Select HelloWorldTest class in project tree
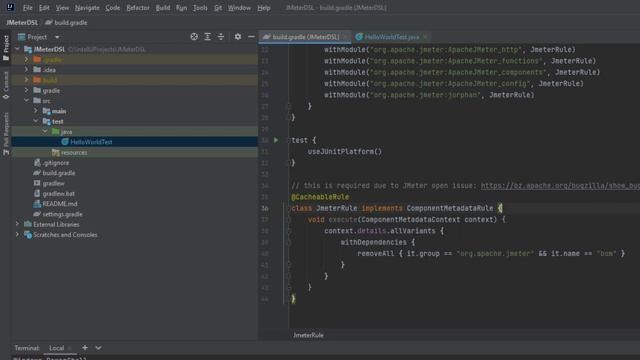 pyautogui.click(x=134, y=142)
